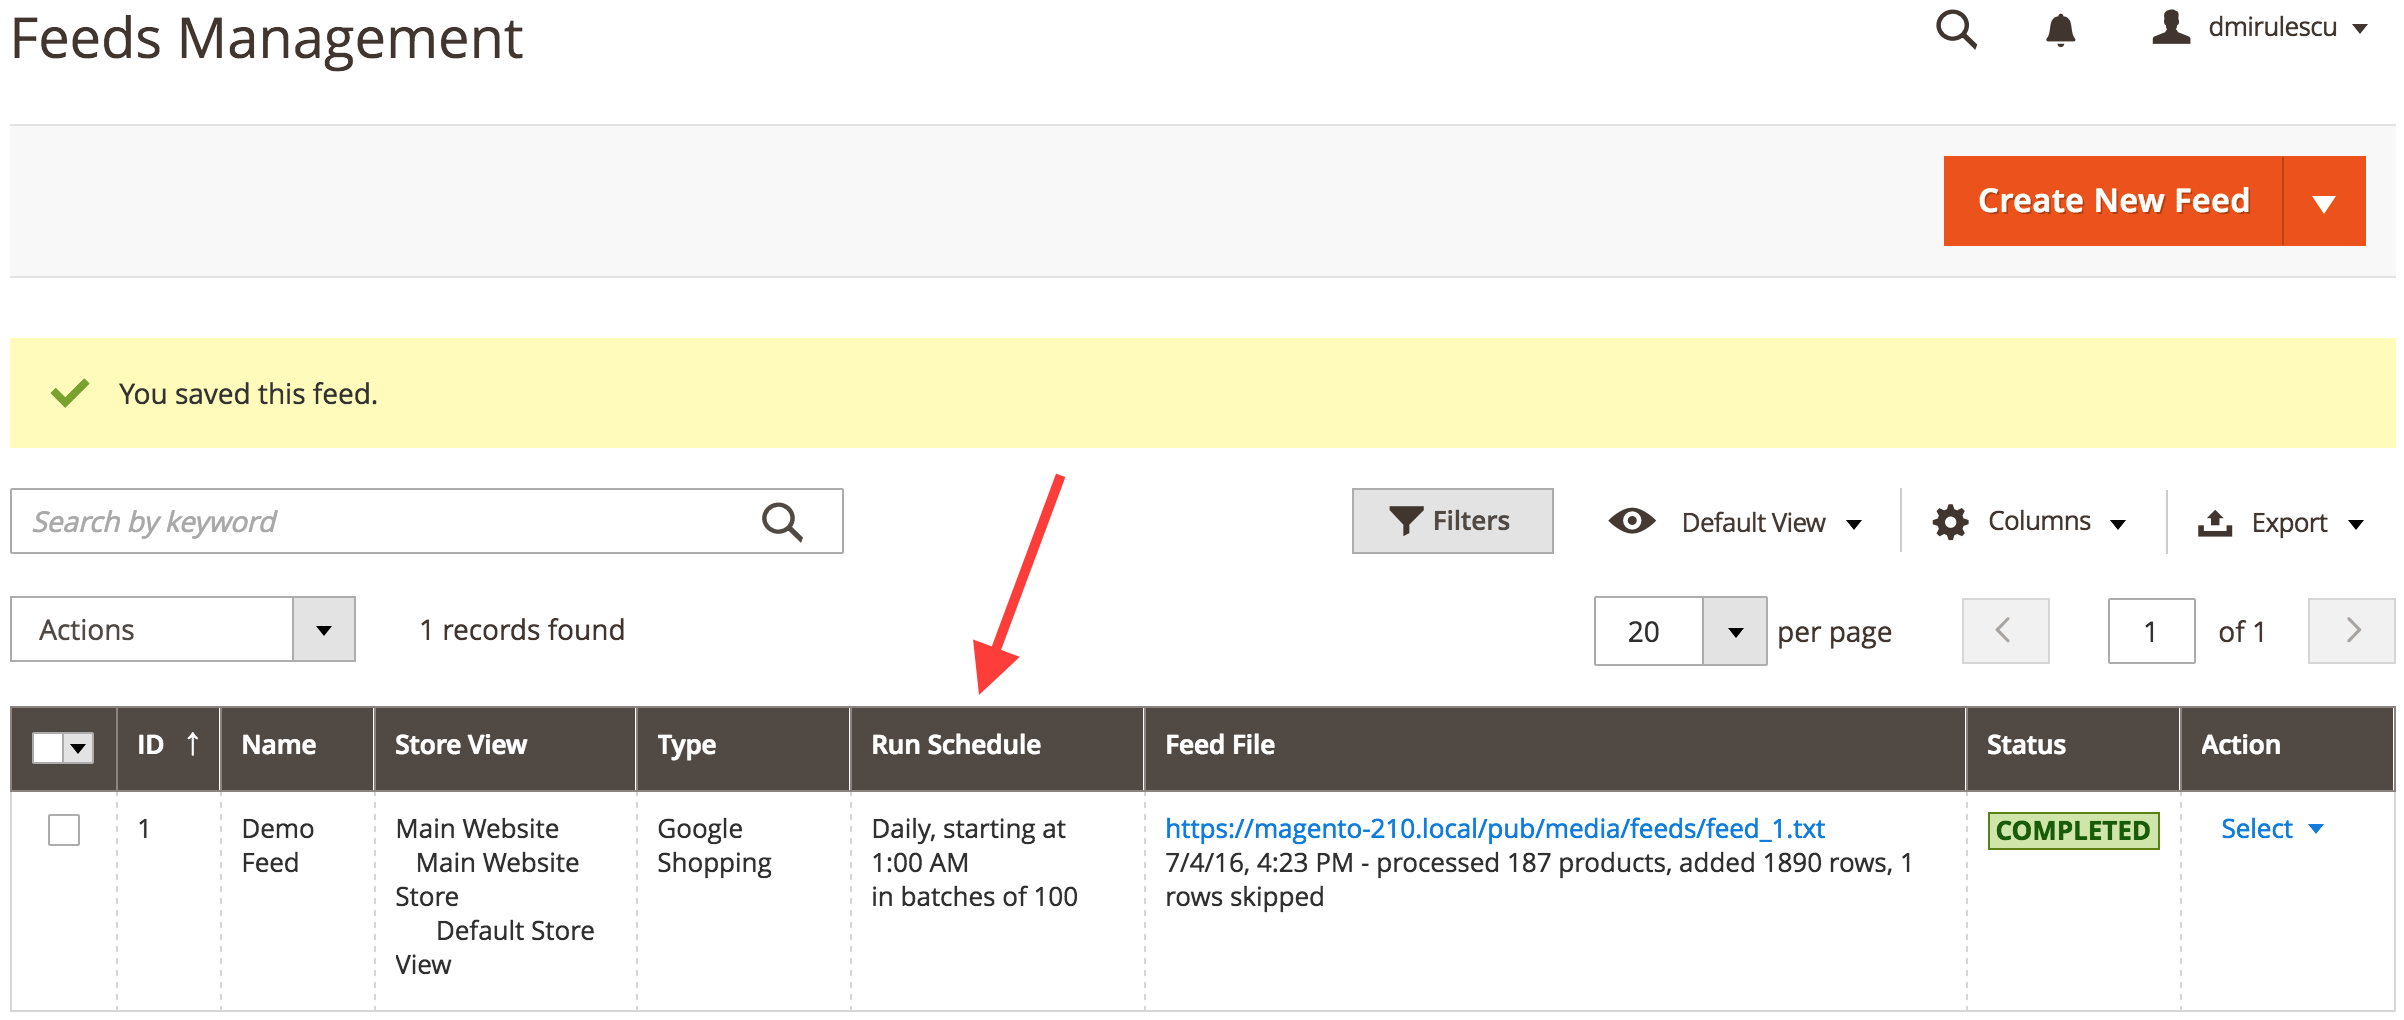Viewport: 2404px width, 1020px height.
Task: Click the '1 records found' text
Action: (522, 630)
